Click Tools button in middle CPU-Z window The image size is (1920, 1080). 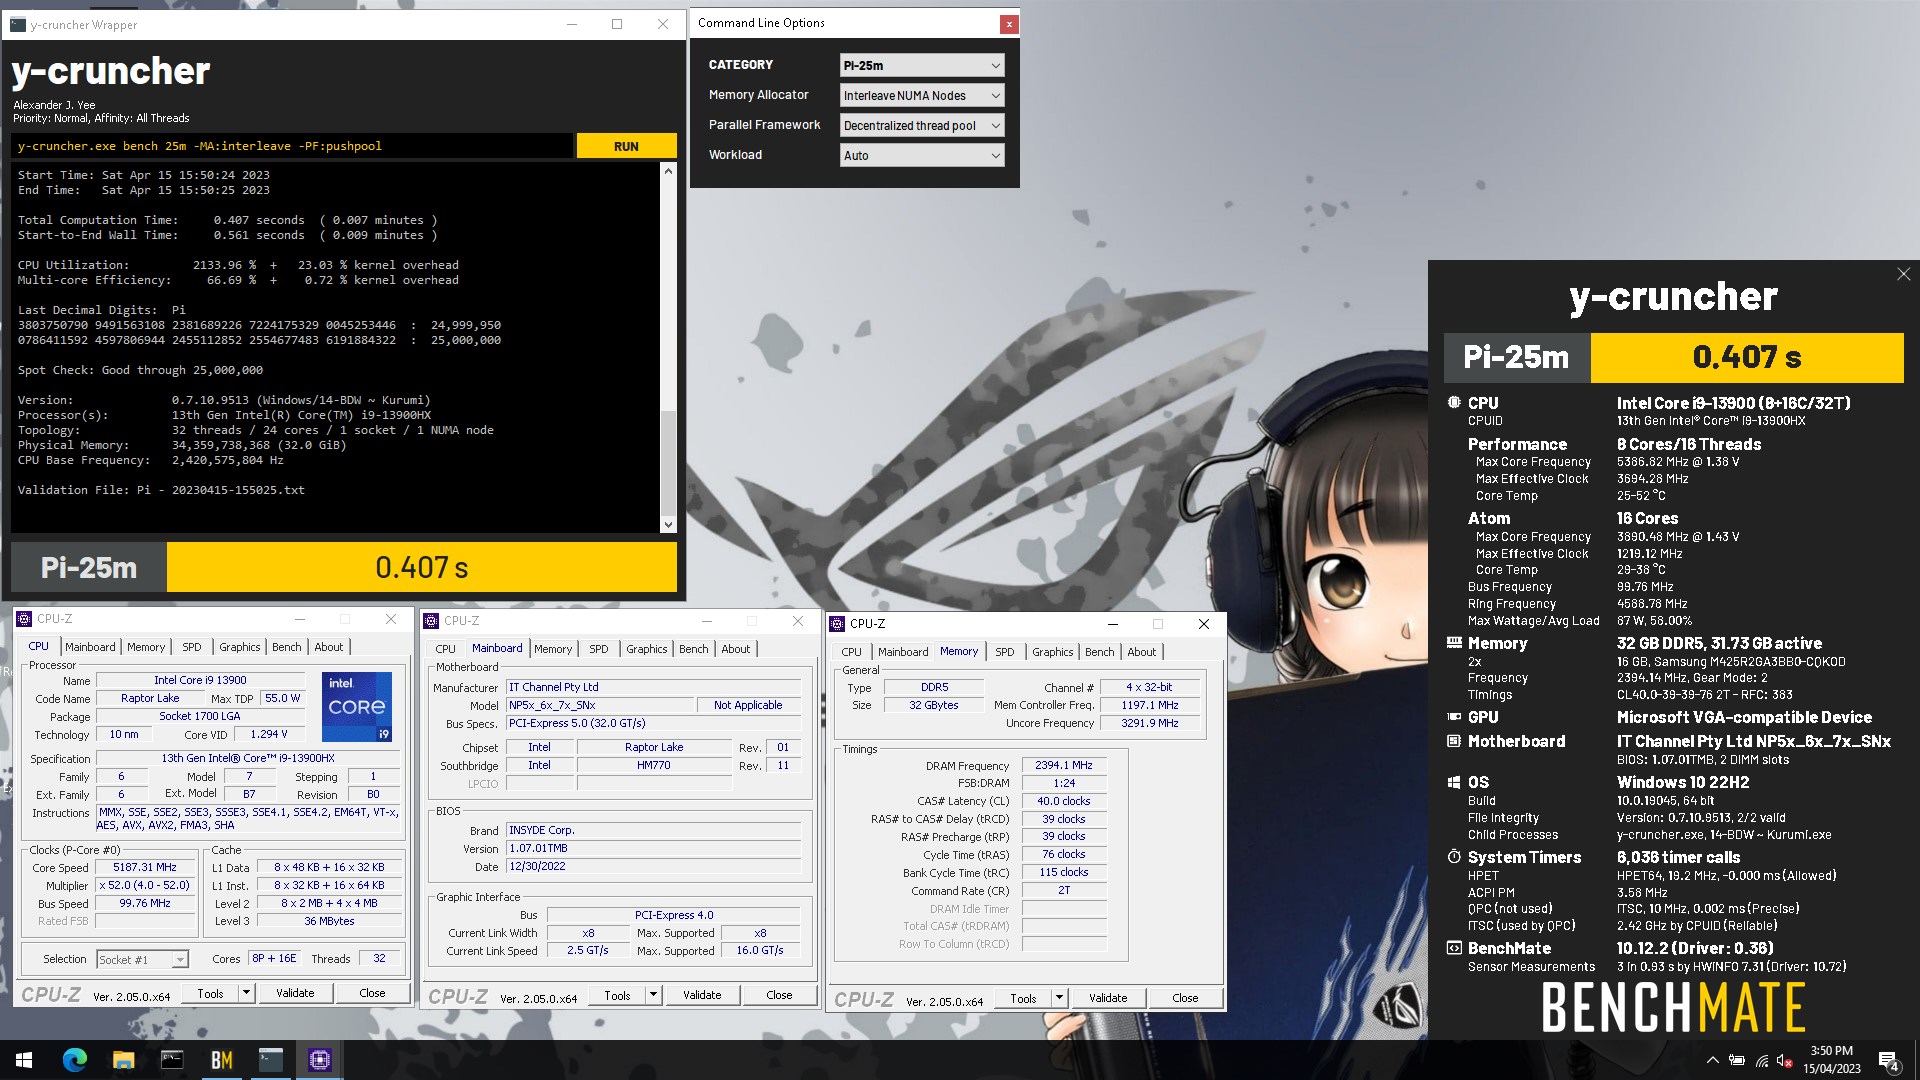coord(618,995)
